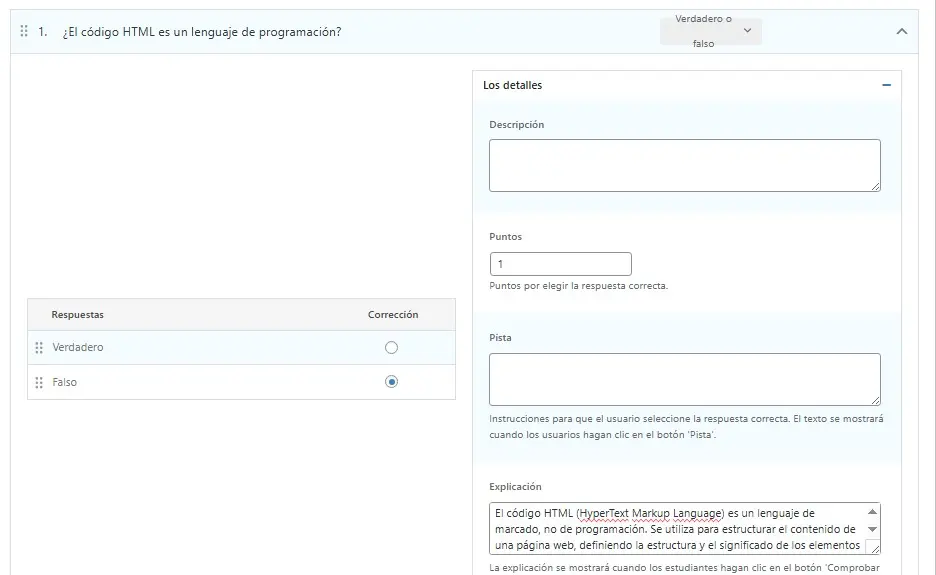Viewport: 936px width, 575px height.
Task: Open the Verdadero o falso type dropdown
Action: point(710,31)
